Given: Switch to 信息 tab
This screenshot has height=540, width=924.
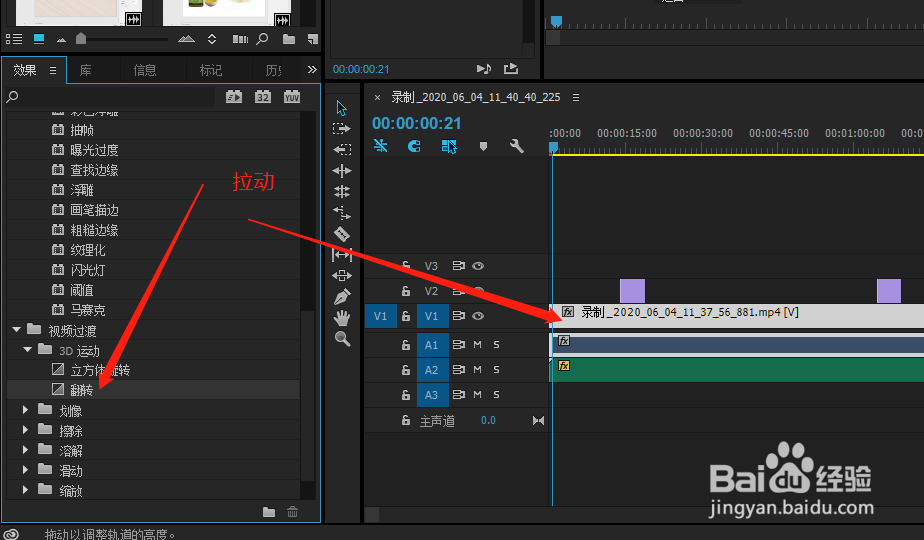Looking at the screenshot, I should 145,70.
